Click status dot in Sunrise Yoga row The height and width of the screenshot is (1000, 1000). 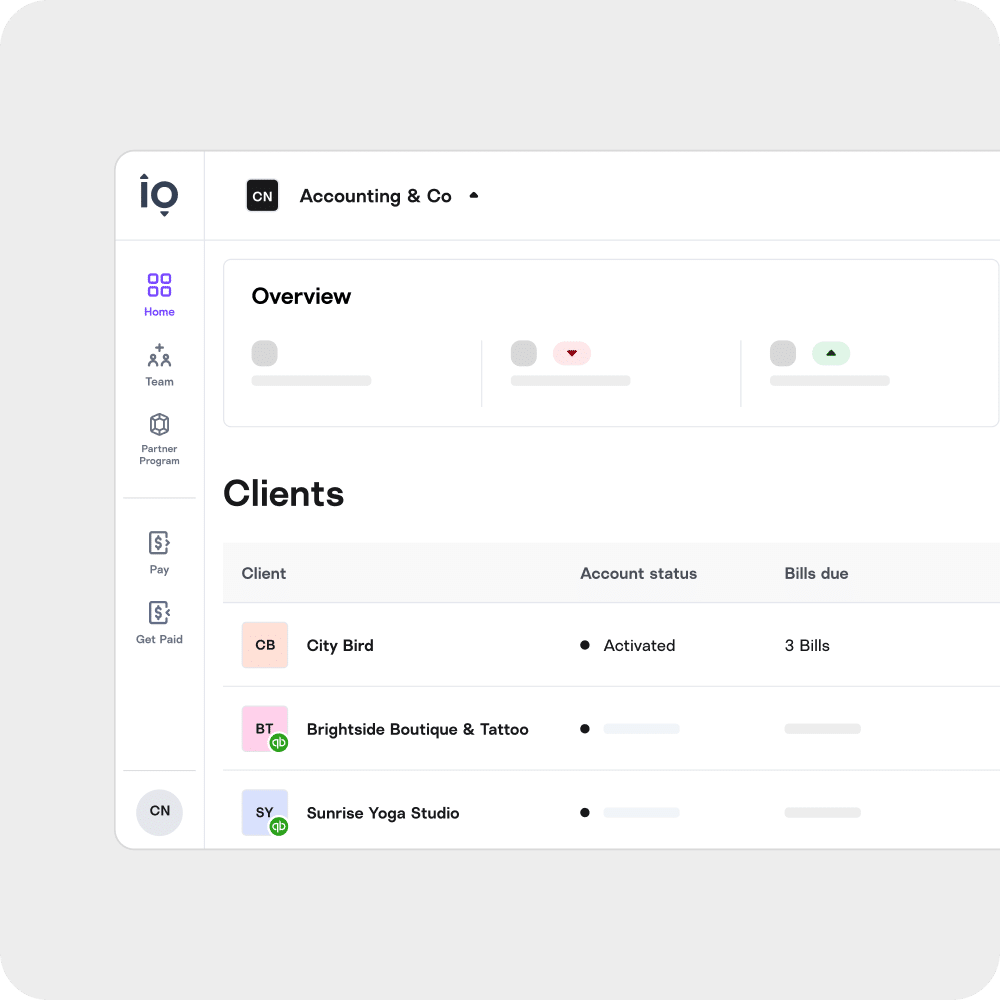[585, 812]
